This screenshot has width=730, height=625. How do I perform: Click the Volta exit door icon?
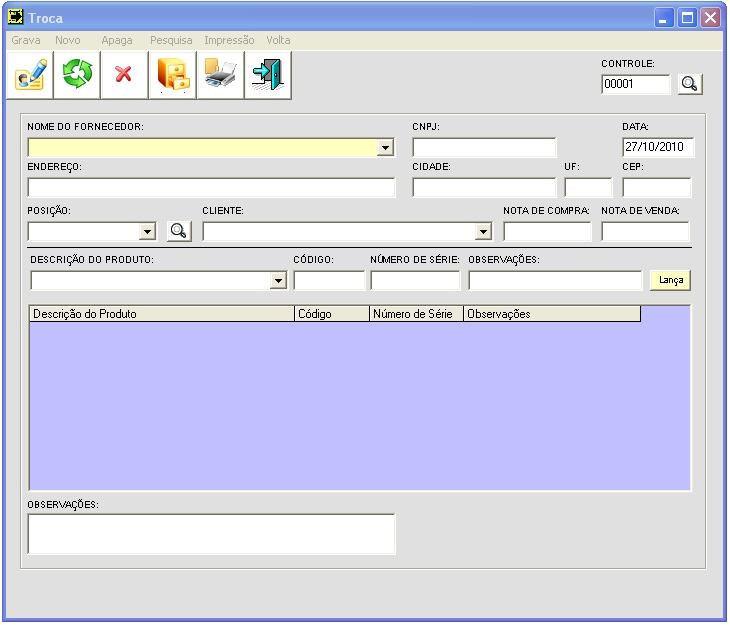point(267,75)
